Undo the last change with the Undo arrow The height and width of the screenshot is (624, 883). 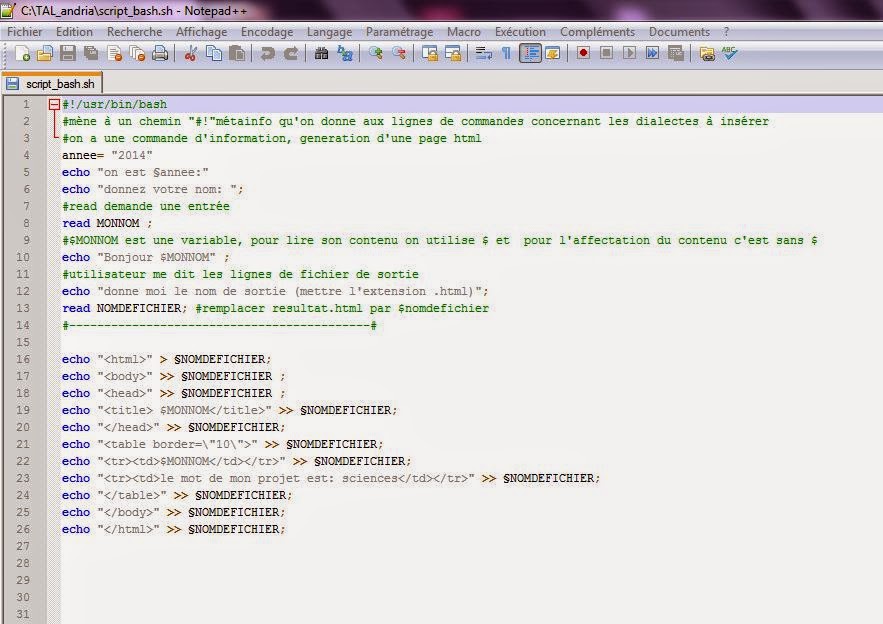(x=267, y=54)
